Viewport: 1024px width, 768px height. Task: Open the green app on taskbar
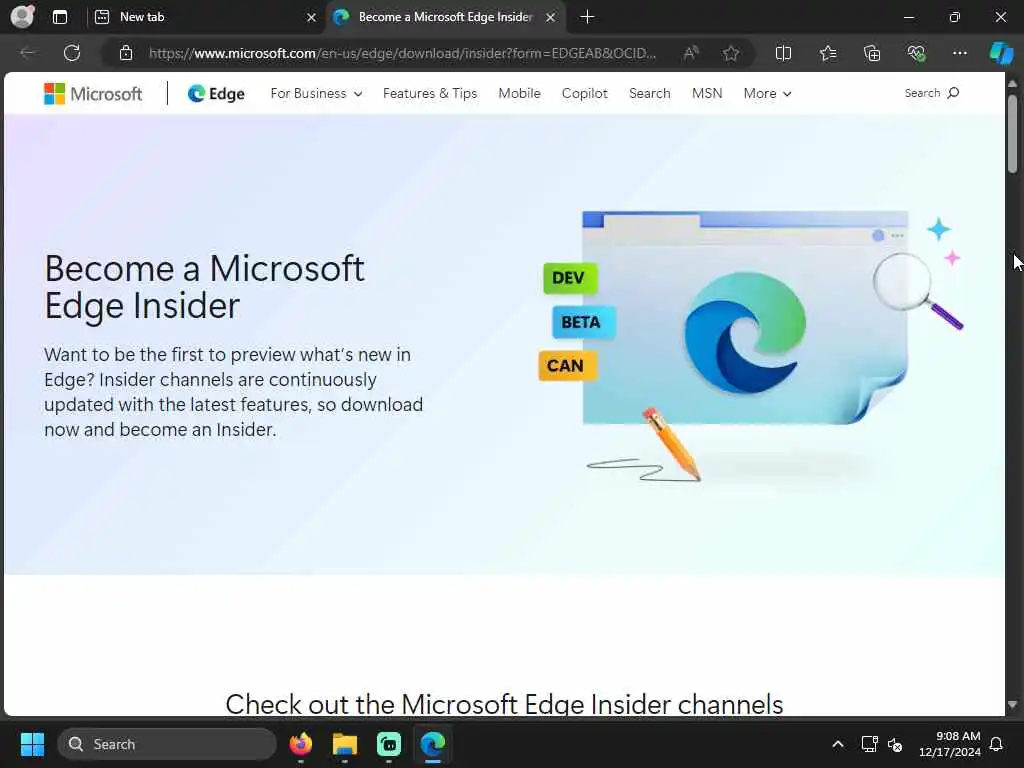(x=389, y=744)
